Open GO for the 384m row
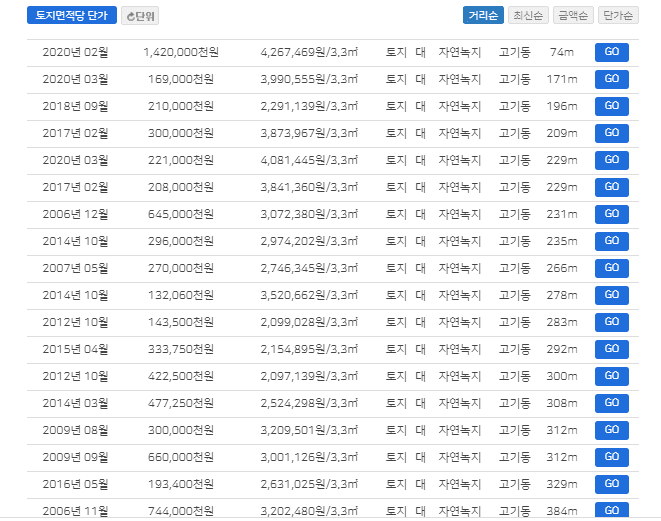The height and width of the screenshot is (521, 661). coord(612,510)
